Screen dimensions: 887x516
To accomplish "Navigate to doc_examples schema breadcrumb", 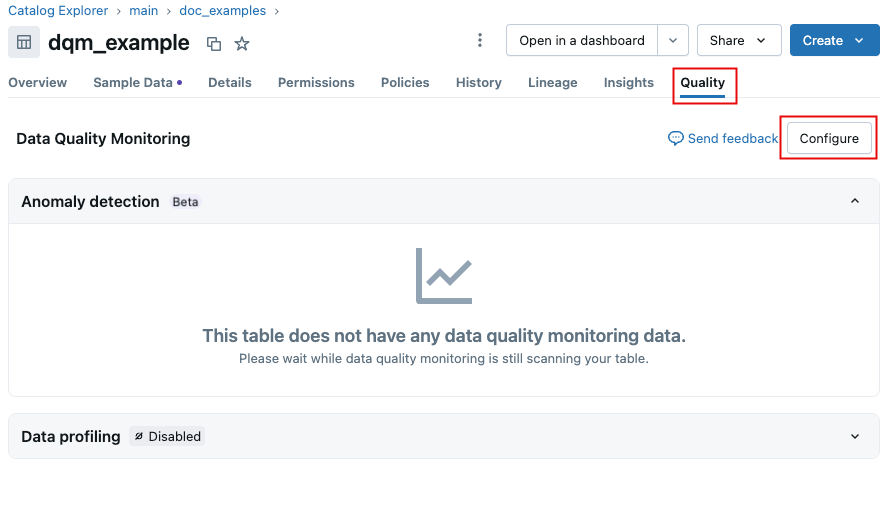I will [x=222, y=11].
